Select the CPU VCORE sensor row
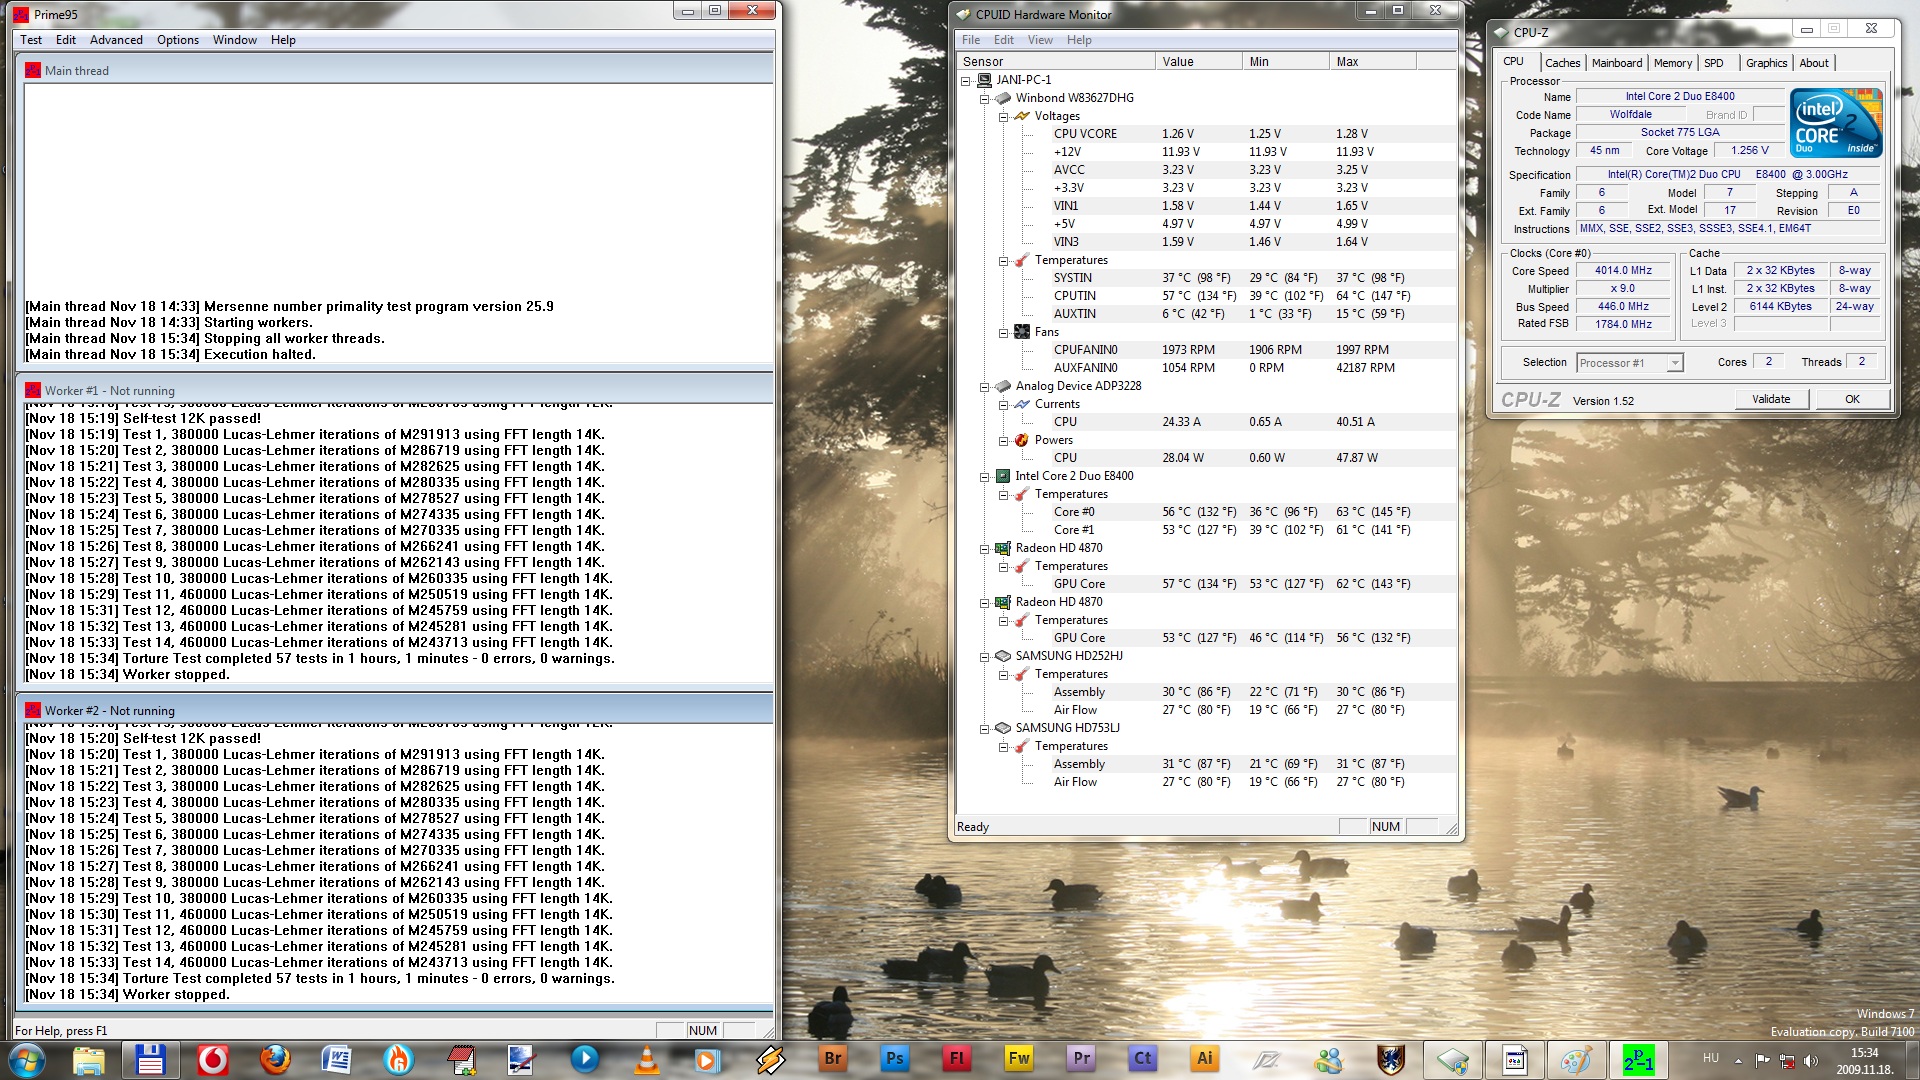Image resolution: width=1920 pixels, height=1080 pixels. [1085, 134]
